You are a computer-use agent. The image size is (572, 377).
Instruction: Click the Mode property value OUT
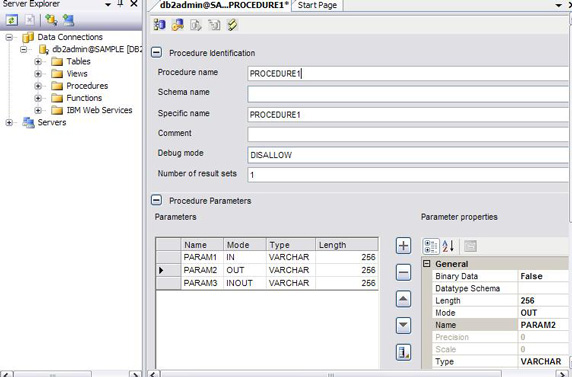(543, 313)
